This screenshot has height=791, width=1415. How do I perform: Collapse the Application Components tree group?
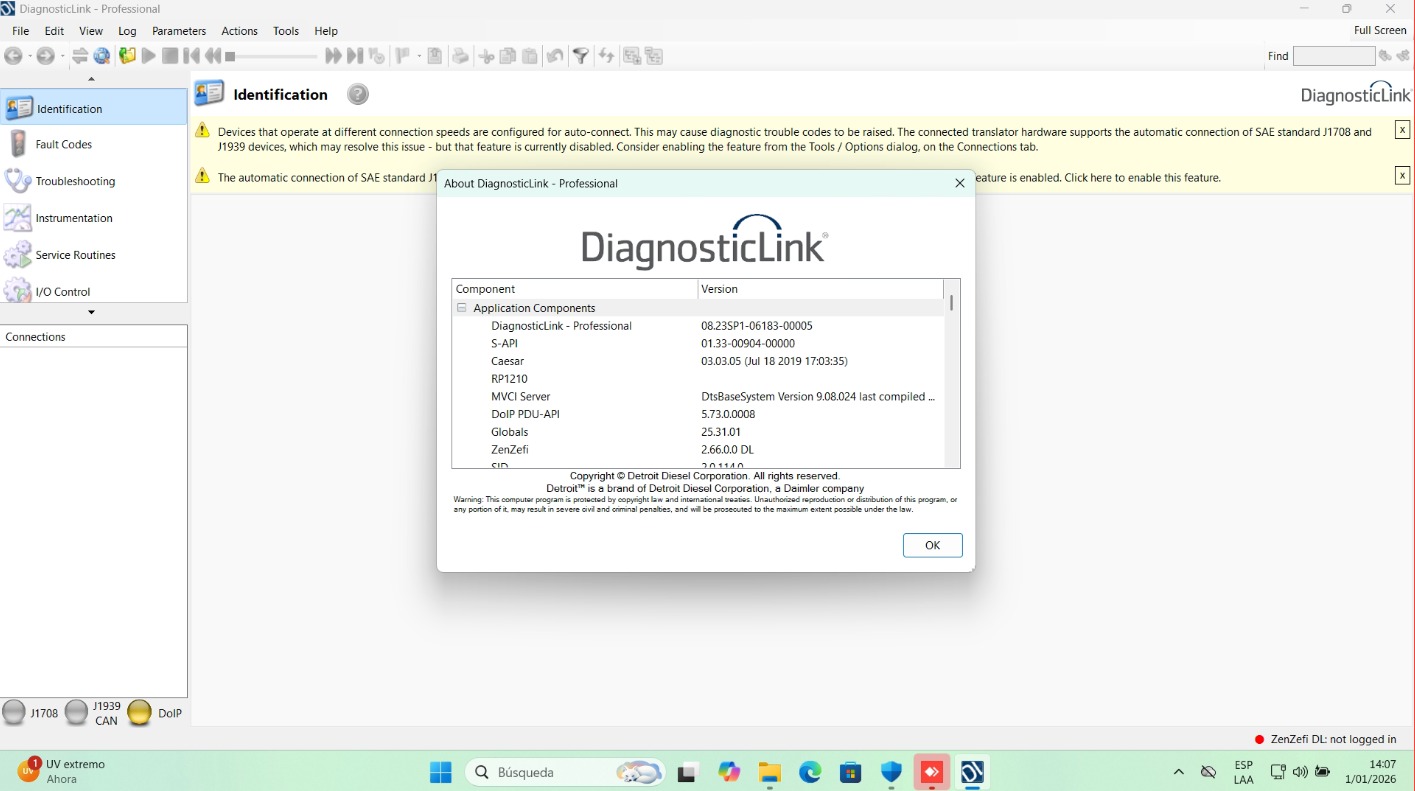[462, 308]
